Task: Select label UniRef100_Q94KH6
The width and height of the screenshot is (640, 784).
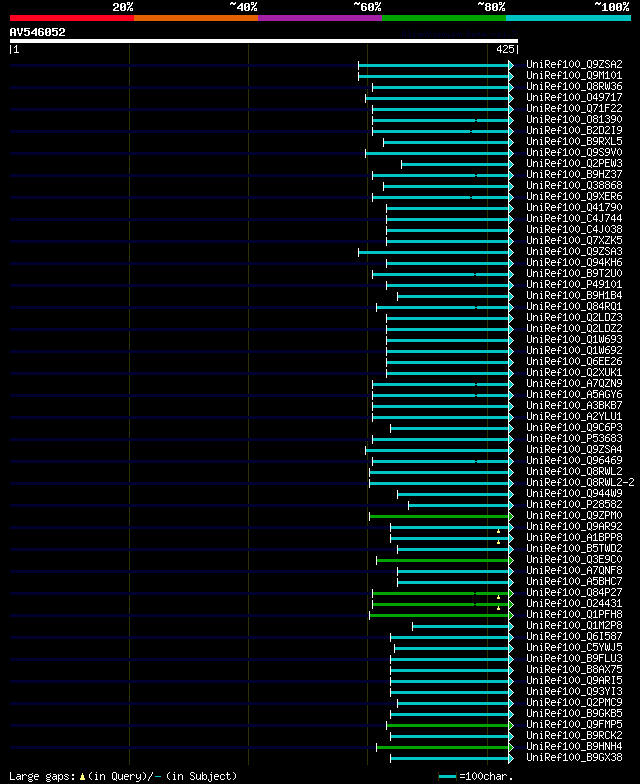Action: point(574,262)
